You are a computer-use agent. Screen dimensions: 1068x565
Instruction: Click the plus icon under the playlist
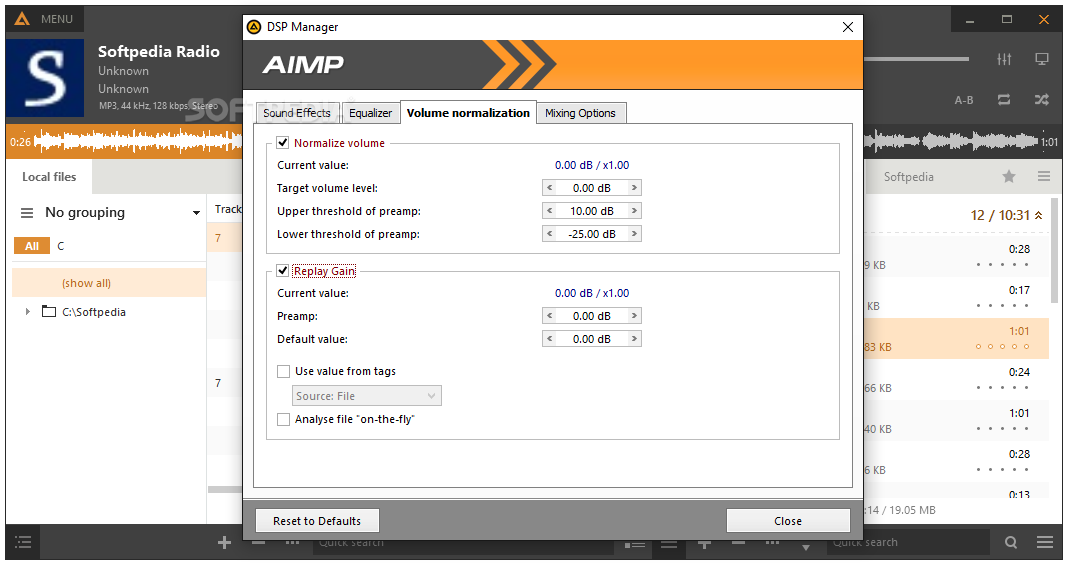point(704,543)
